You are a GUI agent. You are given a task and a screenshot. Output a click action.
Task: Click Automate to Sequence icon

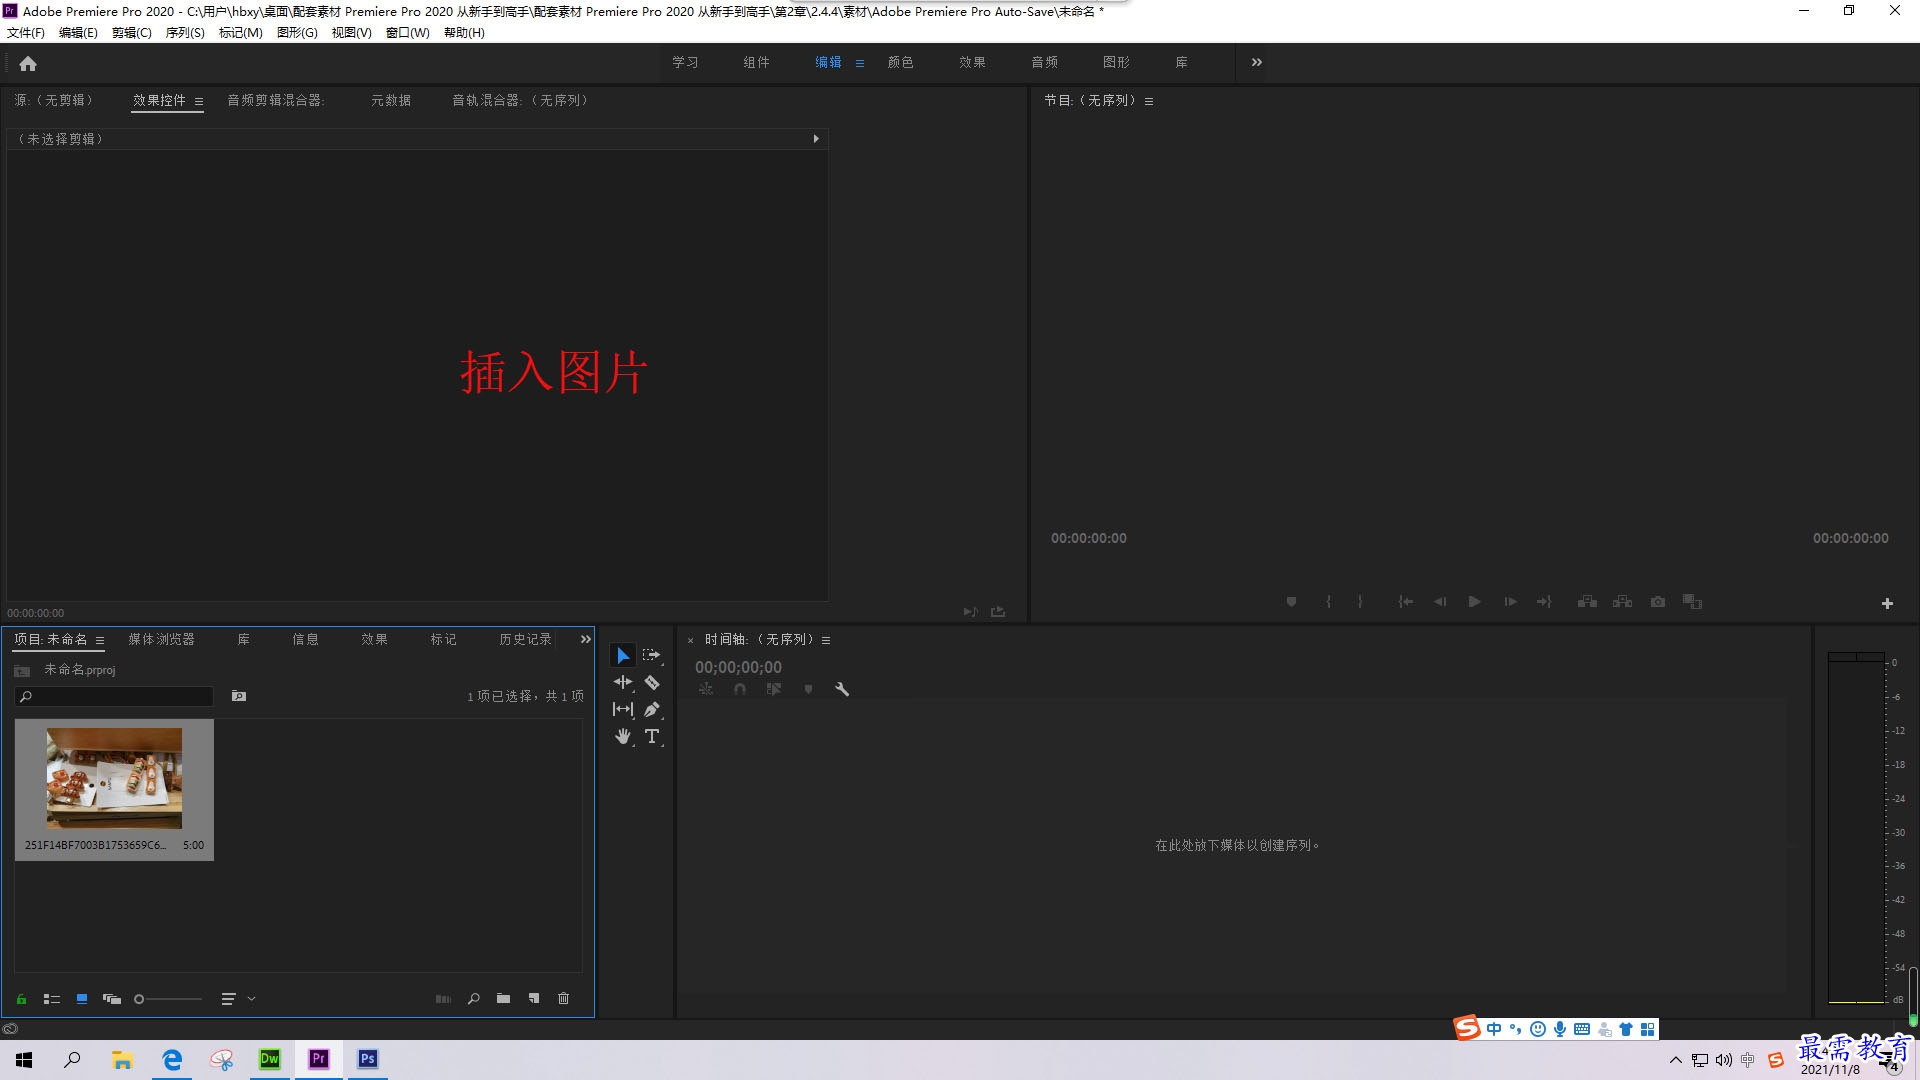(x=443, y=998)
